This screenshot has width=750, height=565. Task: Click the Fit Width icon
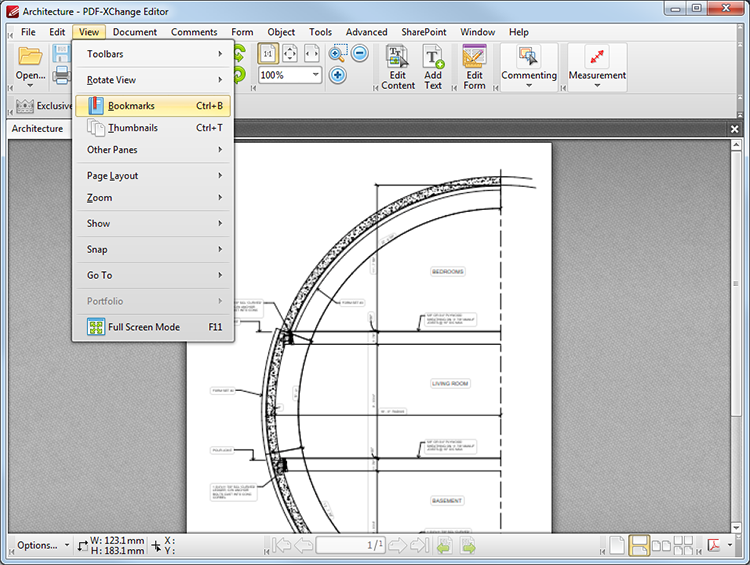(312, 54)
